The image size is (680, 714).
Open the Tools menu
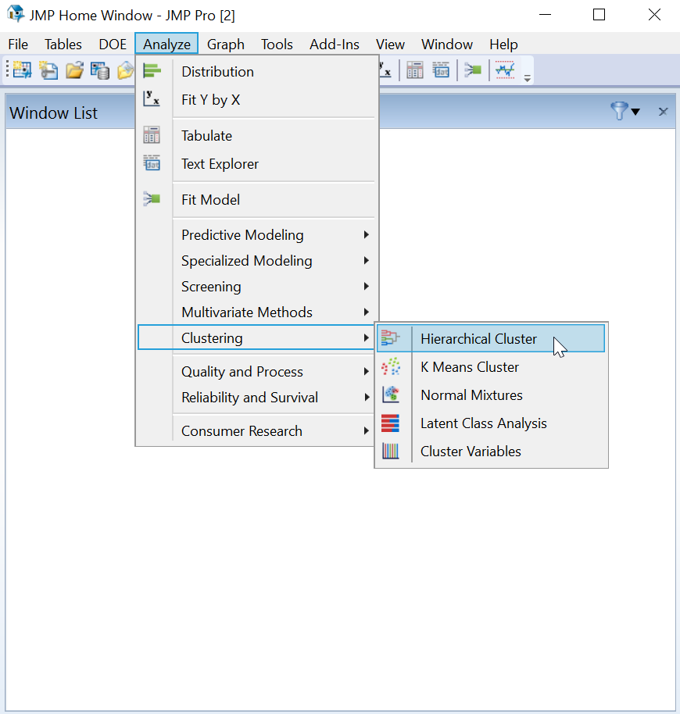[276, 44]
